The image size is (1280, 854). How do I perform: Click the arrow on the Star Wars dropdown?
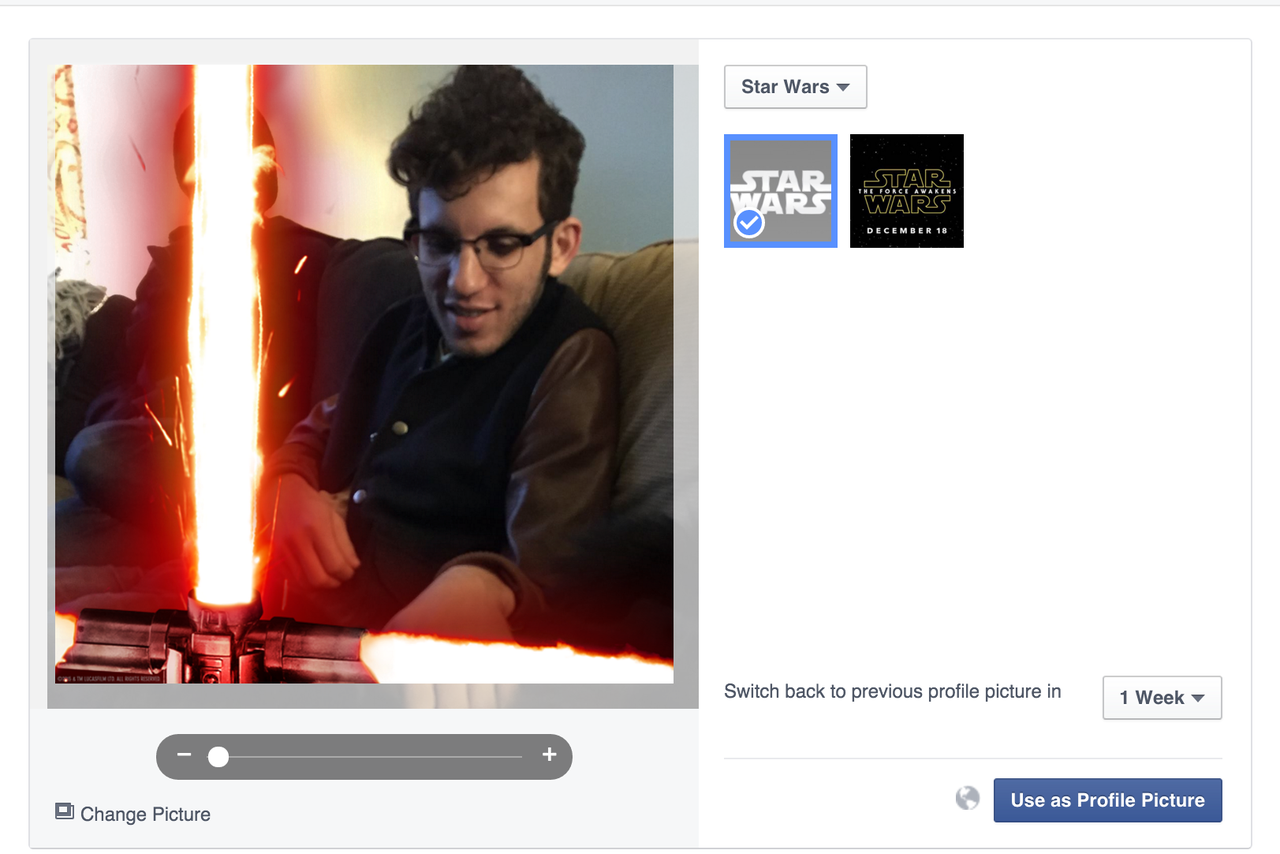[x=843, y=87]
